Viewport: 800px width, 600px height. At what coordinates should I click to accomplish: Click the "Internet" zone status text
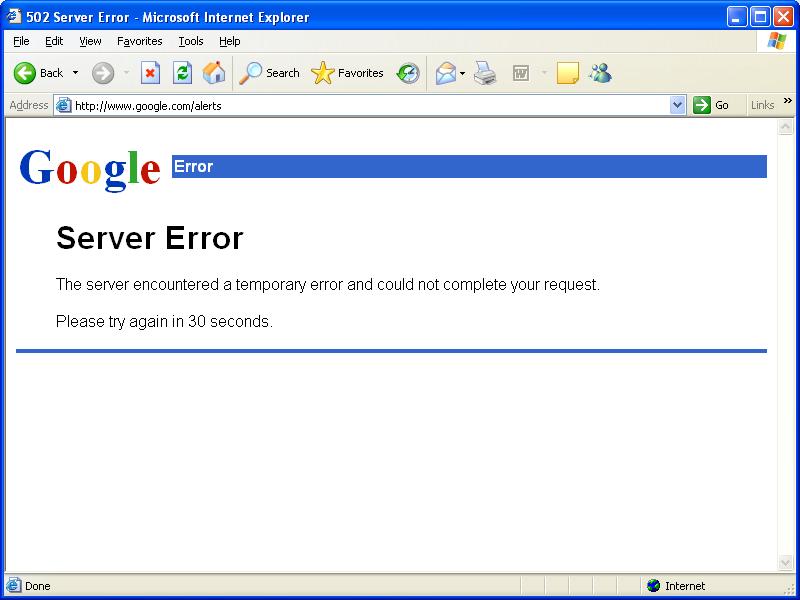(685, 586)
